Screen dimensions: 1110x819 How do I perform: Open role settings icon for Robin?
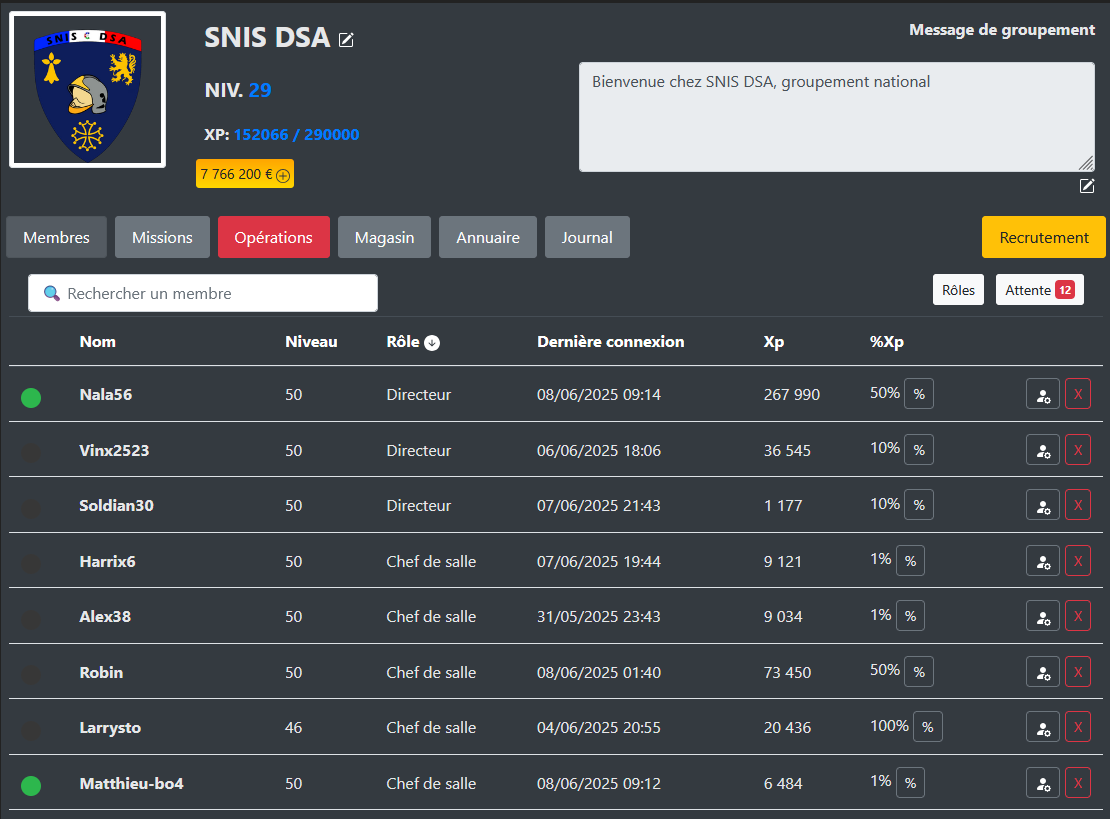[1042, 672]
